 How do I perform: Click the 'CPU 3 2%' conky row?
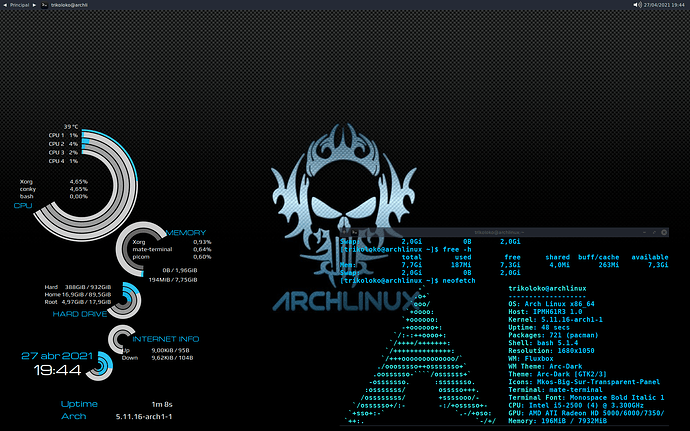(x=63, y=153)
